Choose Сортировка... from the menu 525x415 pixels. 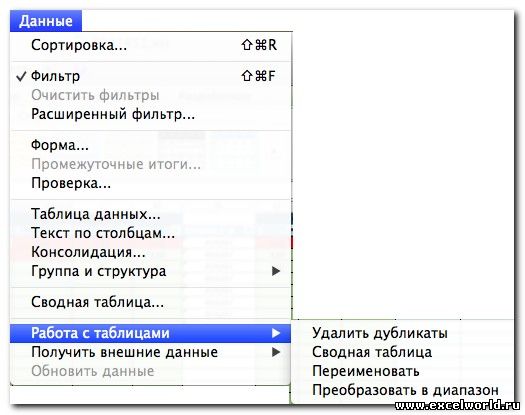(151, 45)
